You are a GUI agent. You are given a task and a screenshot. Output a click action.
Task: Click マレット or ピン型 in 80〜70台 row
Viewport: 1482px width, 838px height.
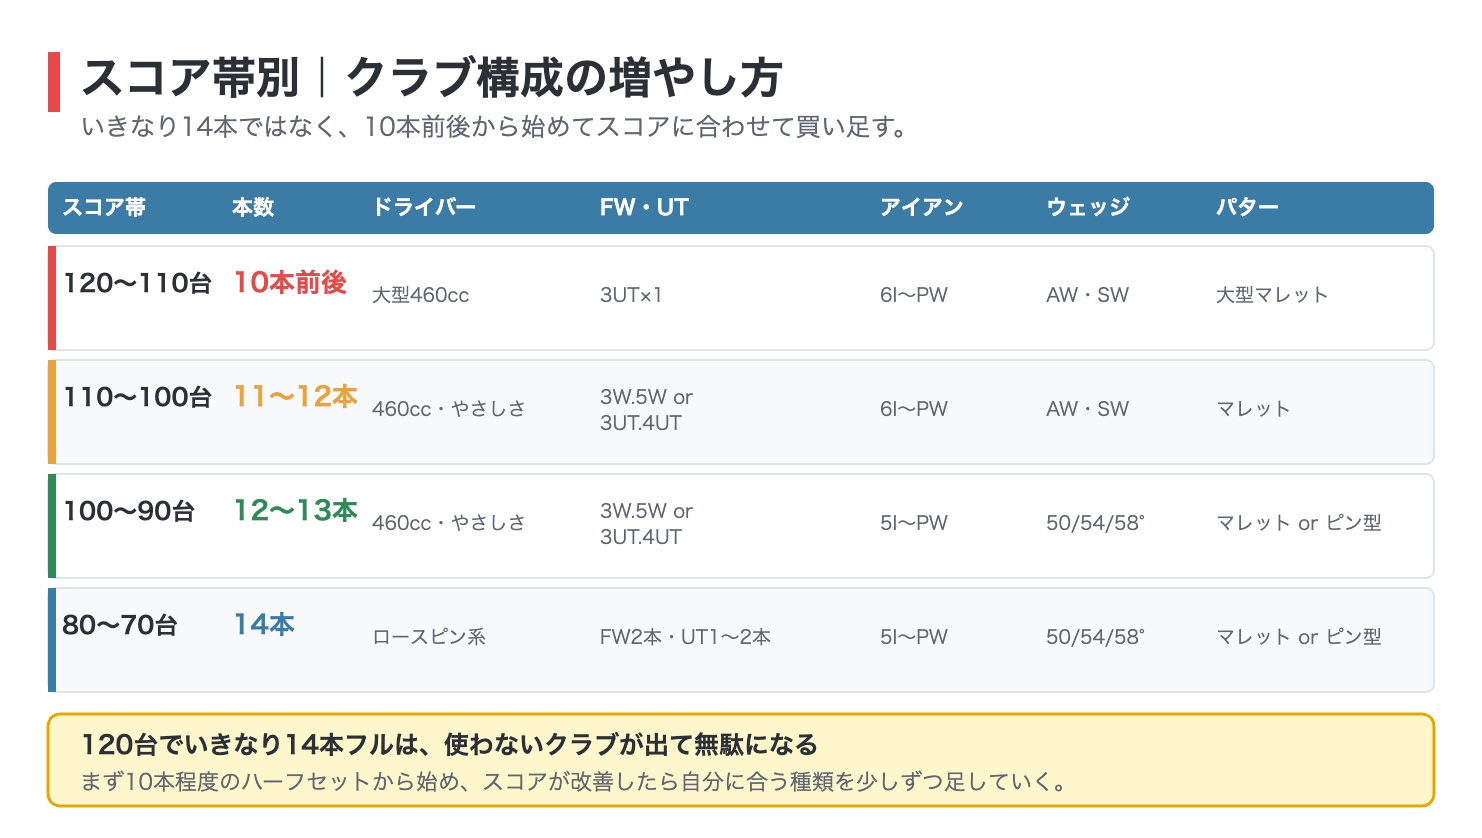coord(1299,637)
